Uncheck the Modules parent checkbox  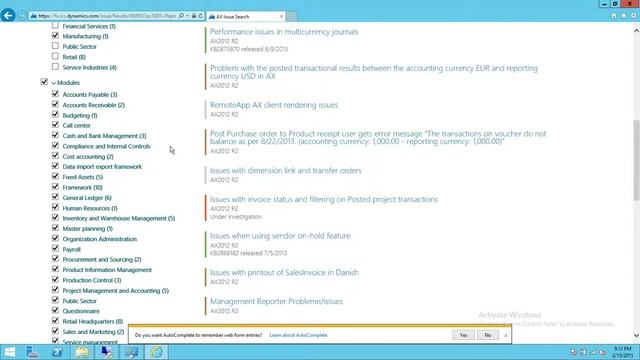44,82
